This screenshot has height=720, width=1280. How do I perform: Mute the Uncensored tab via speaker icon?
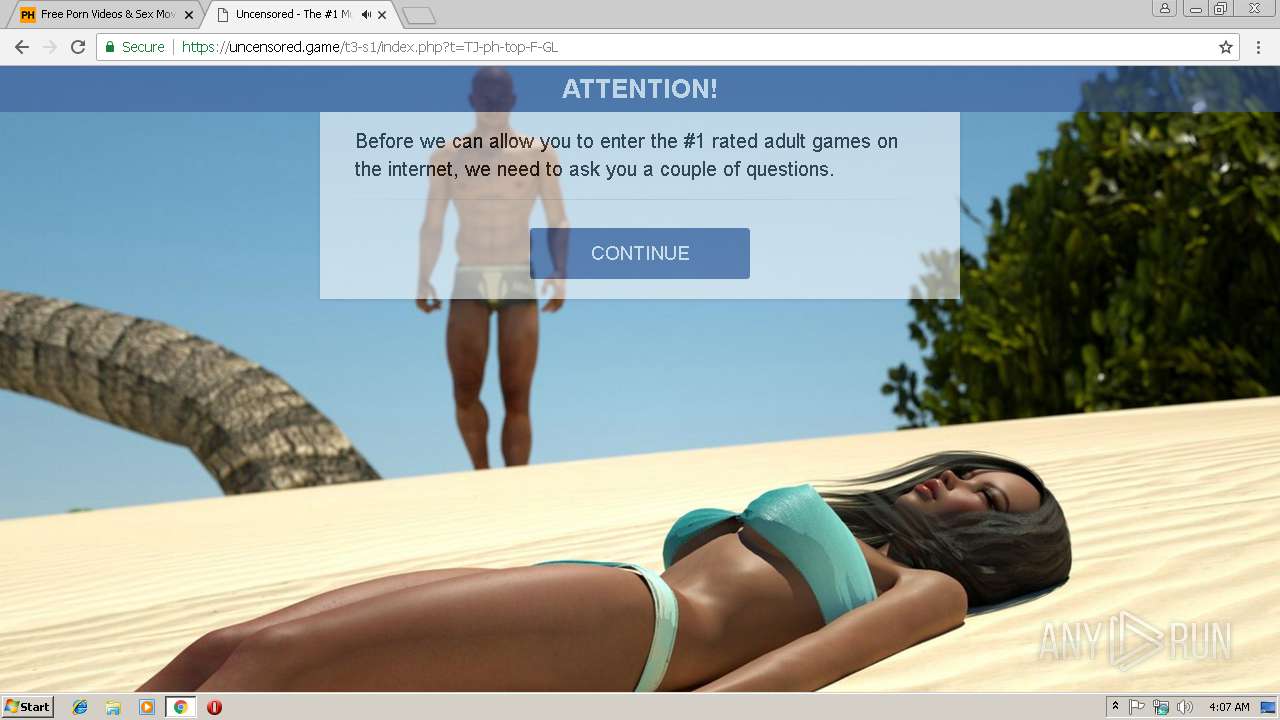coord(366,15)
